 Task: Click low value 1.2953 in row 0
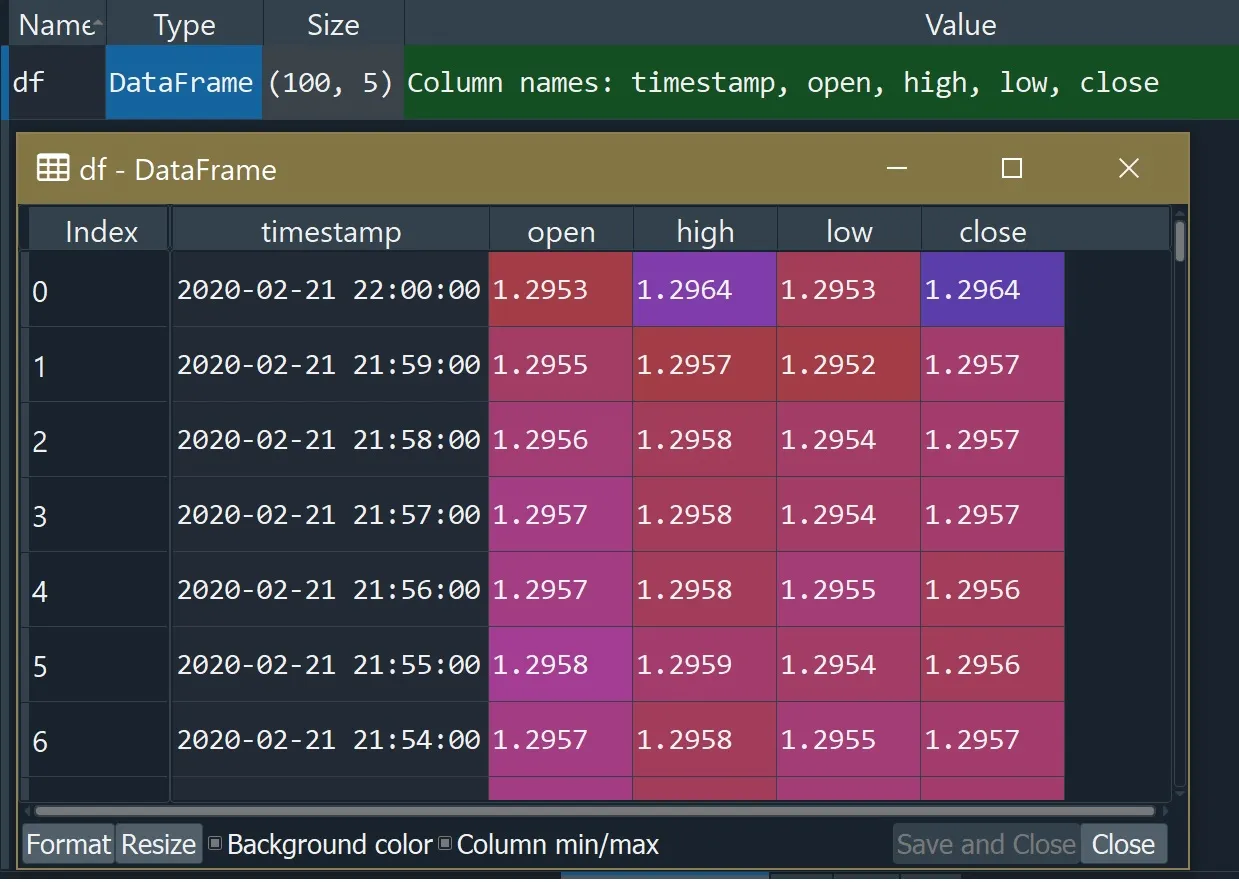(849, 290)
